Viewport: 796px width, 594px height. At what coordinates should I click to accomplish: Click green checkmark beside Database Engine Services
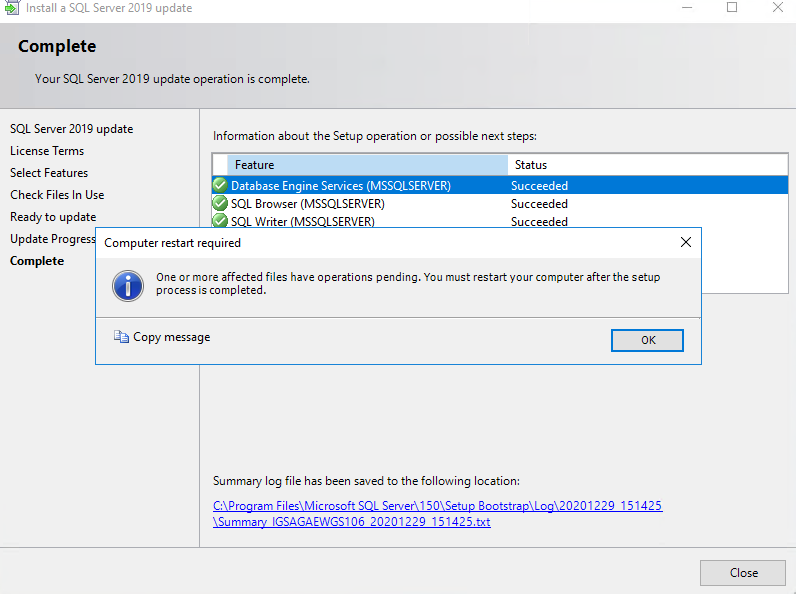click(220, 185)
